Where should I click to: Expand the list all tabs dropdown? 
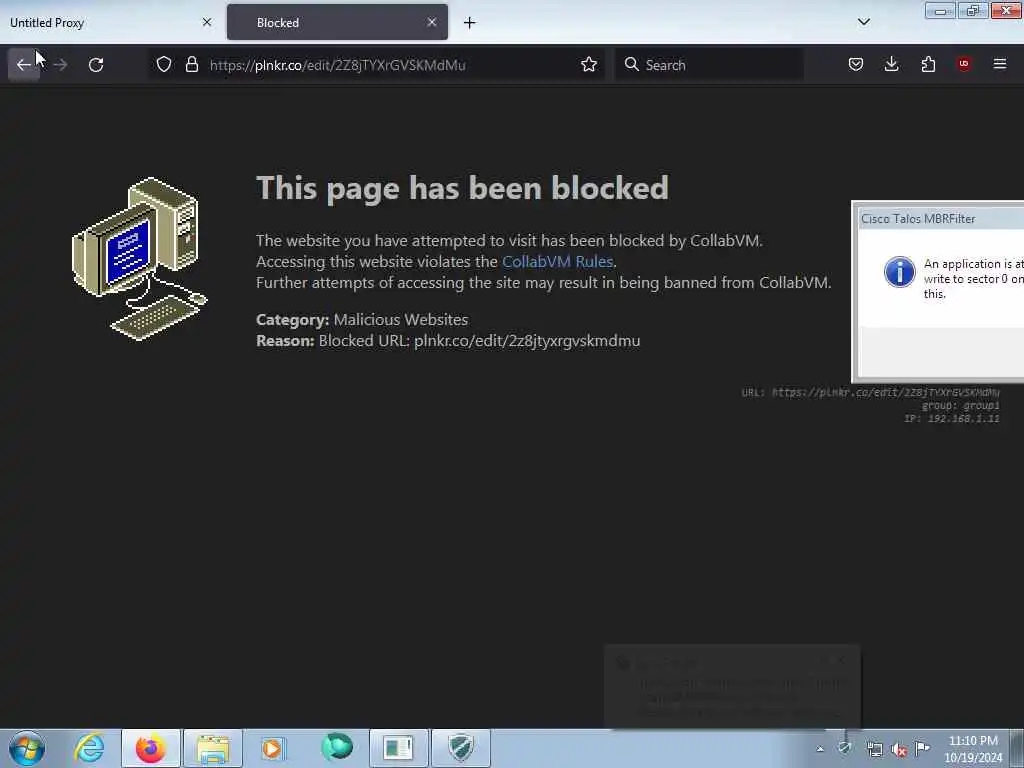[x=863, y=22]
